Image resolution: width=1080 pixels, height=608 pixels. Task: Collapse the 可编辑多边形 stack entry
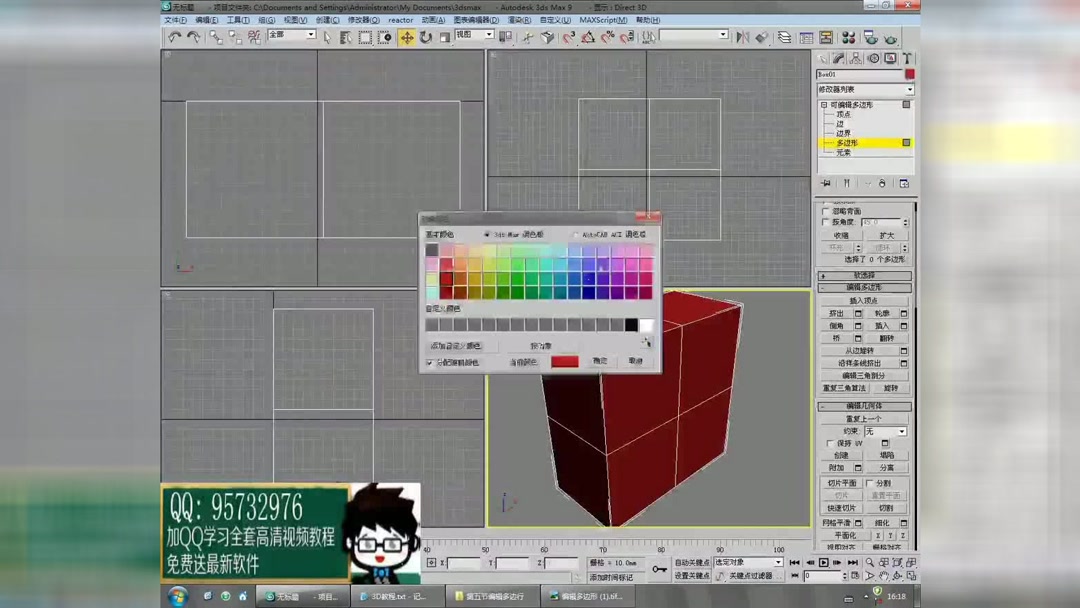coord(824,103)
